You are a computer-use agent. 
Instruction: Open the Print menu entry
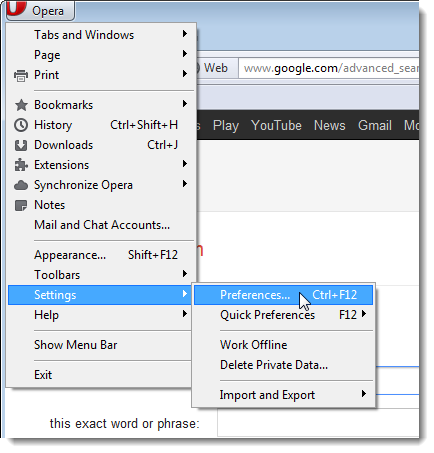(102, 75)
